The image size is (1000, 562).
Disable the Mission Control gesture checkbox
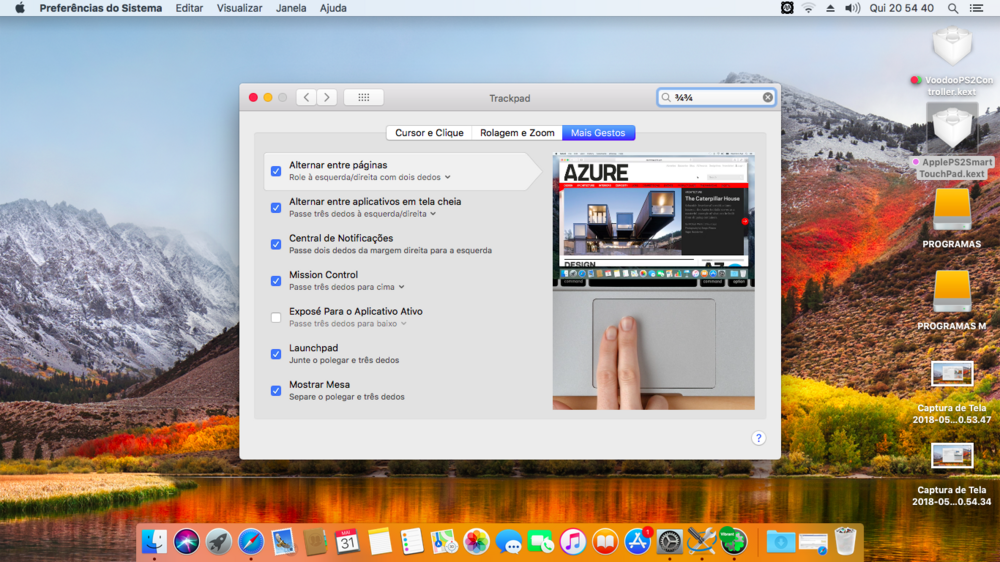tap(276, 281)
